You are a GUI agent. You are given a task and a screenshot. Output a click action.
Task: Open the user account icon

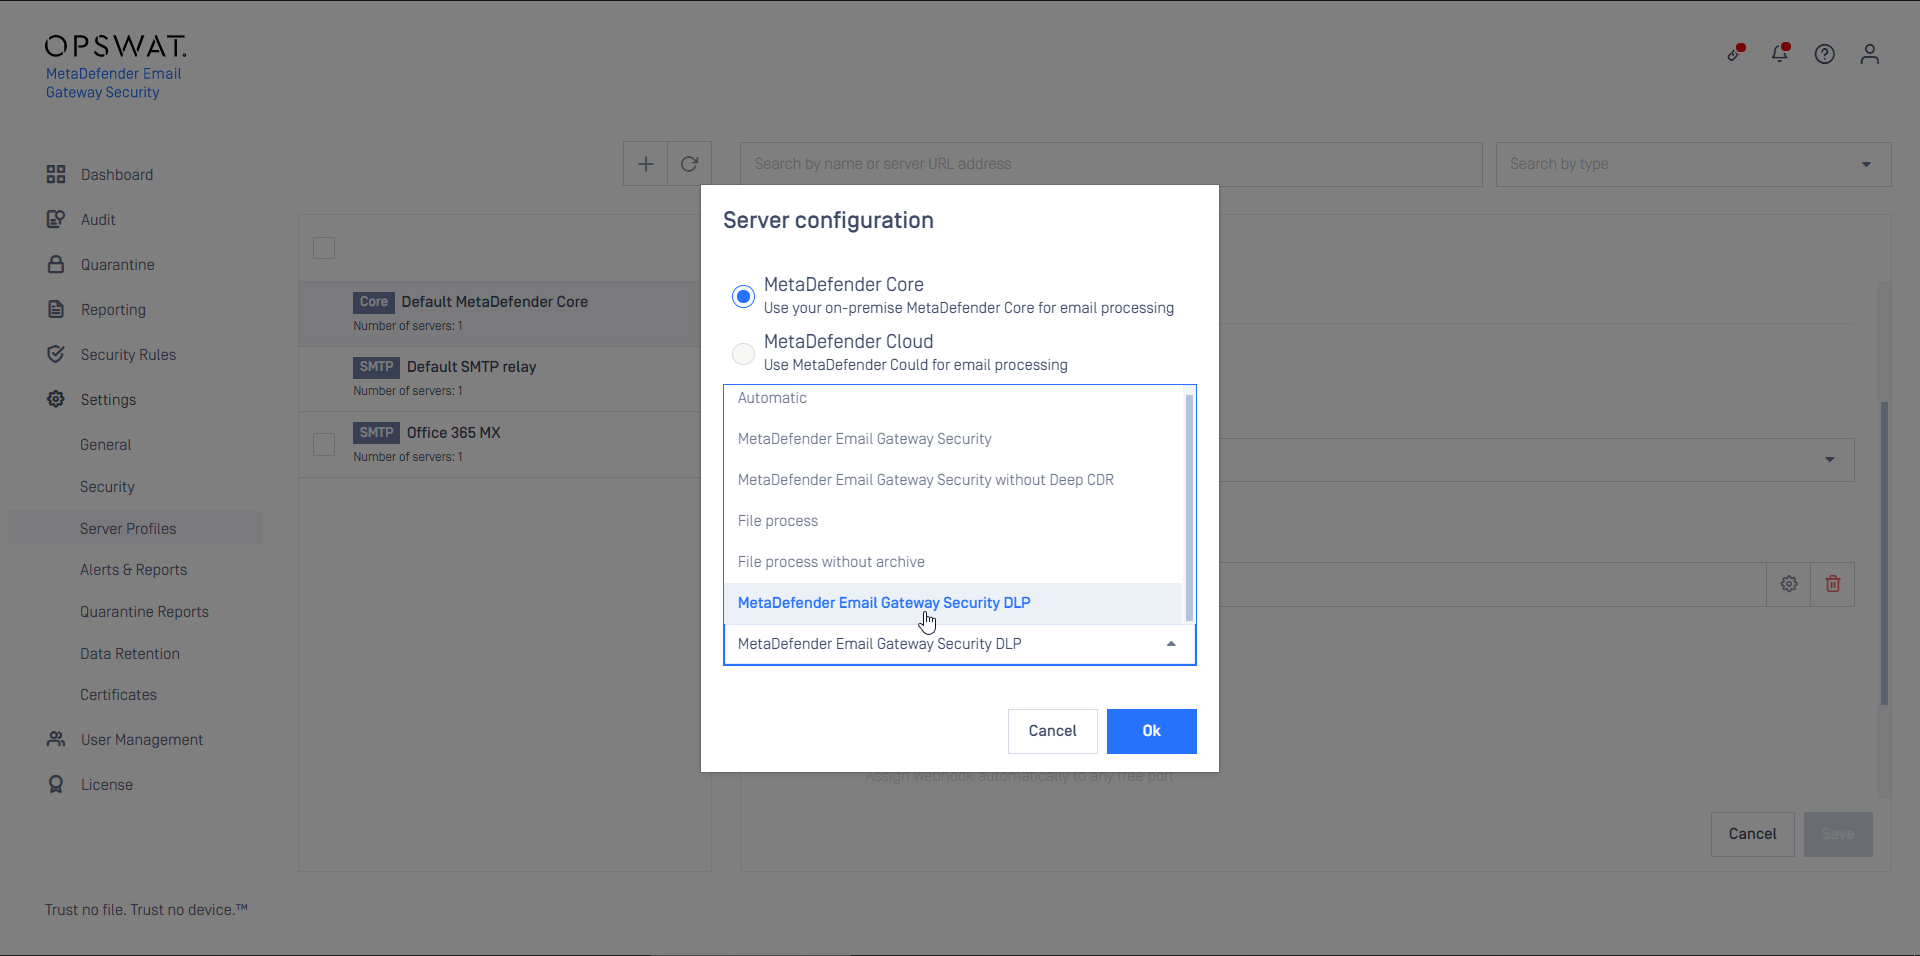coord(1870,54)
